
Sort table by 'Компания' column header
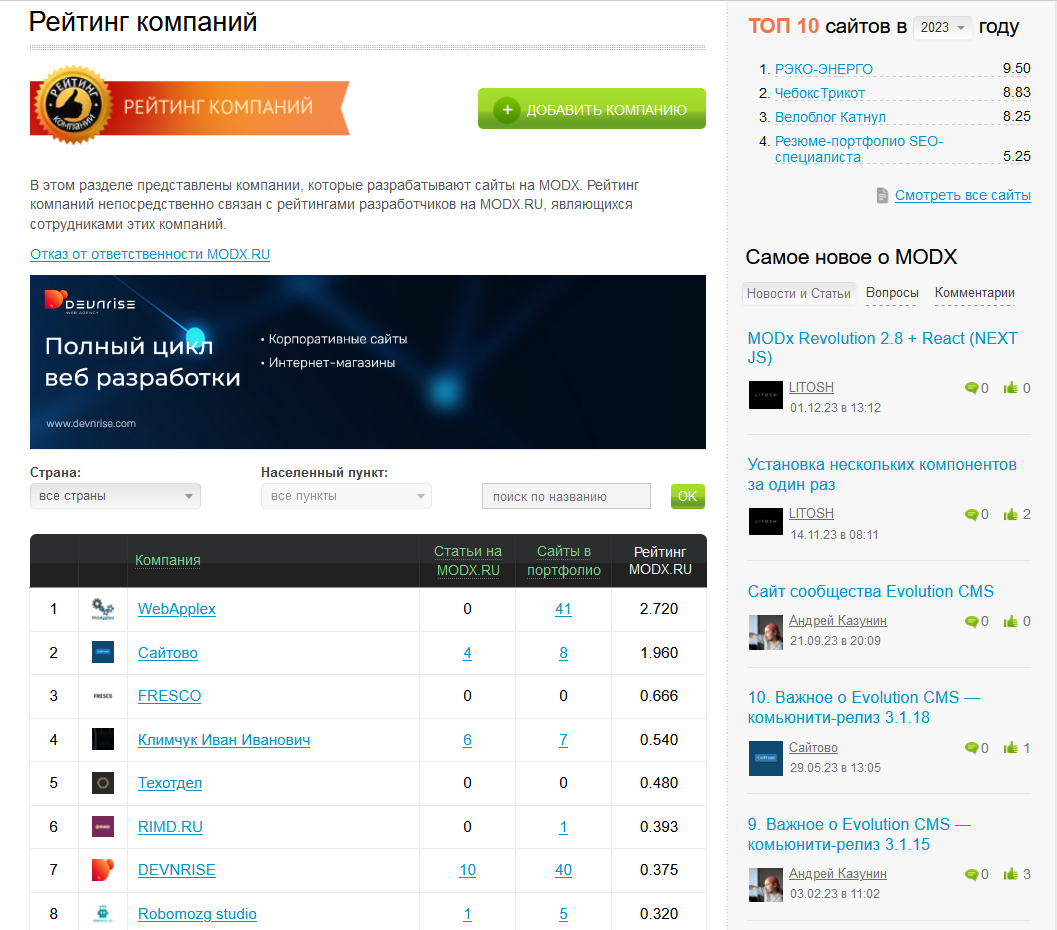click(x=167, y=560)
